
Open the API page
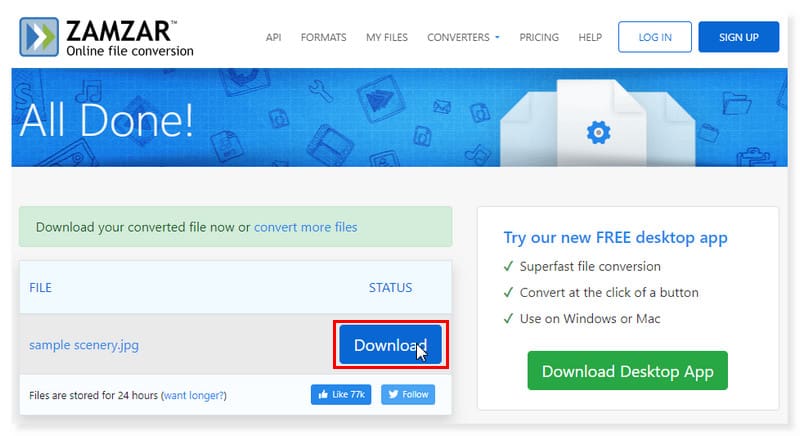coord(273,37)
